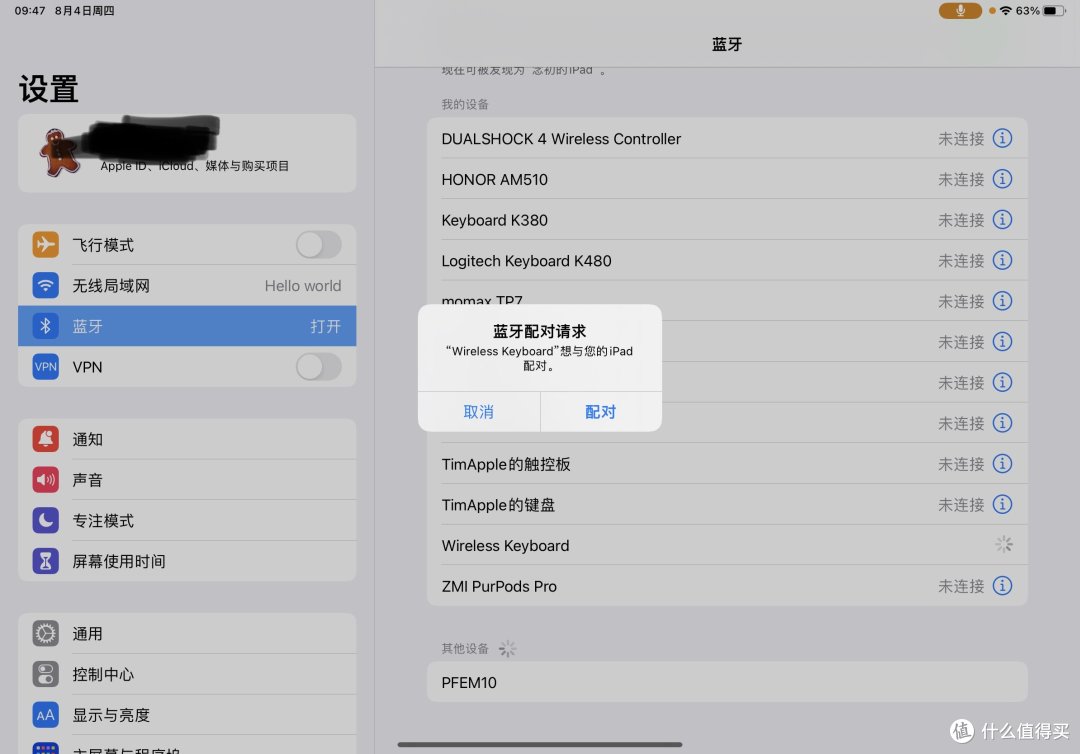Image resolution: width=1080 pixels, height=754 pixels.
Task: Toggle the Airplane Mode switch
Action: [318, 245]
